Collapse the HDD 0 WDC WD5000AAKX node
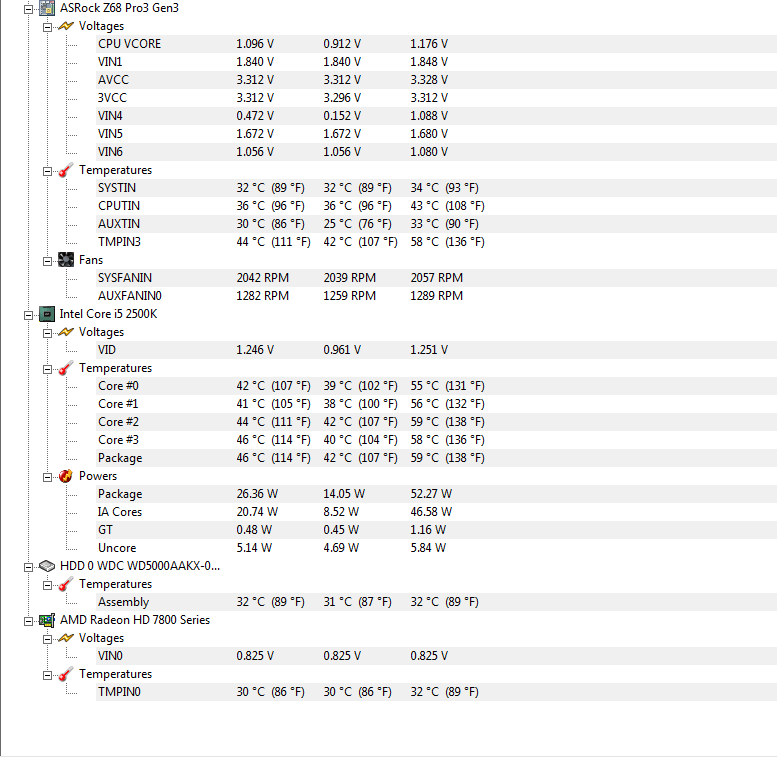777x758 pixels. 29,567
